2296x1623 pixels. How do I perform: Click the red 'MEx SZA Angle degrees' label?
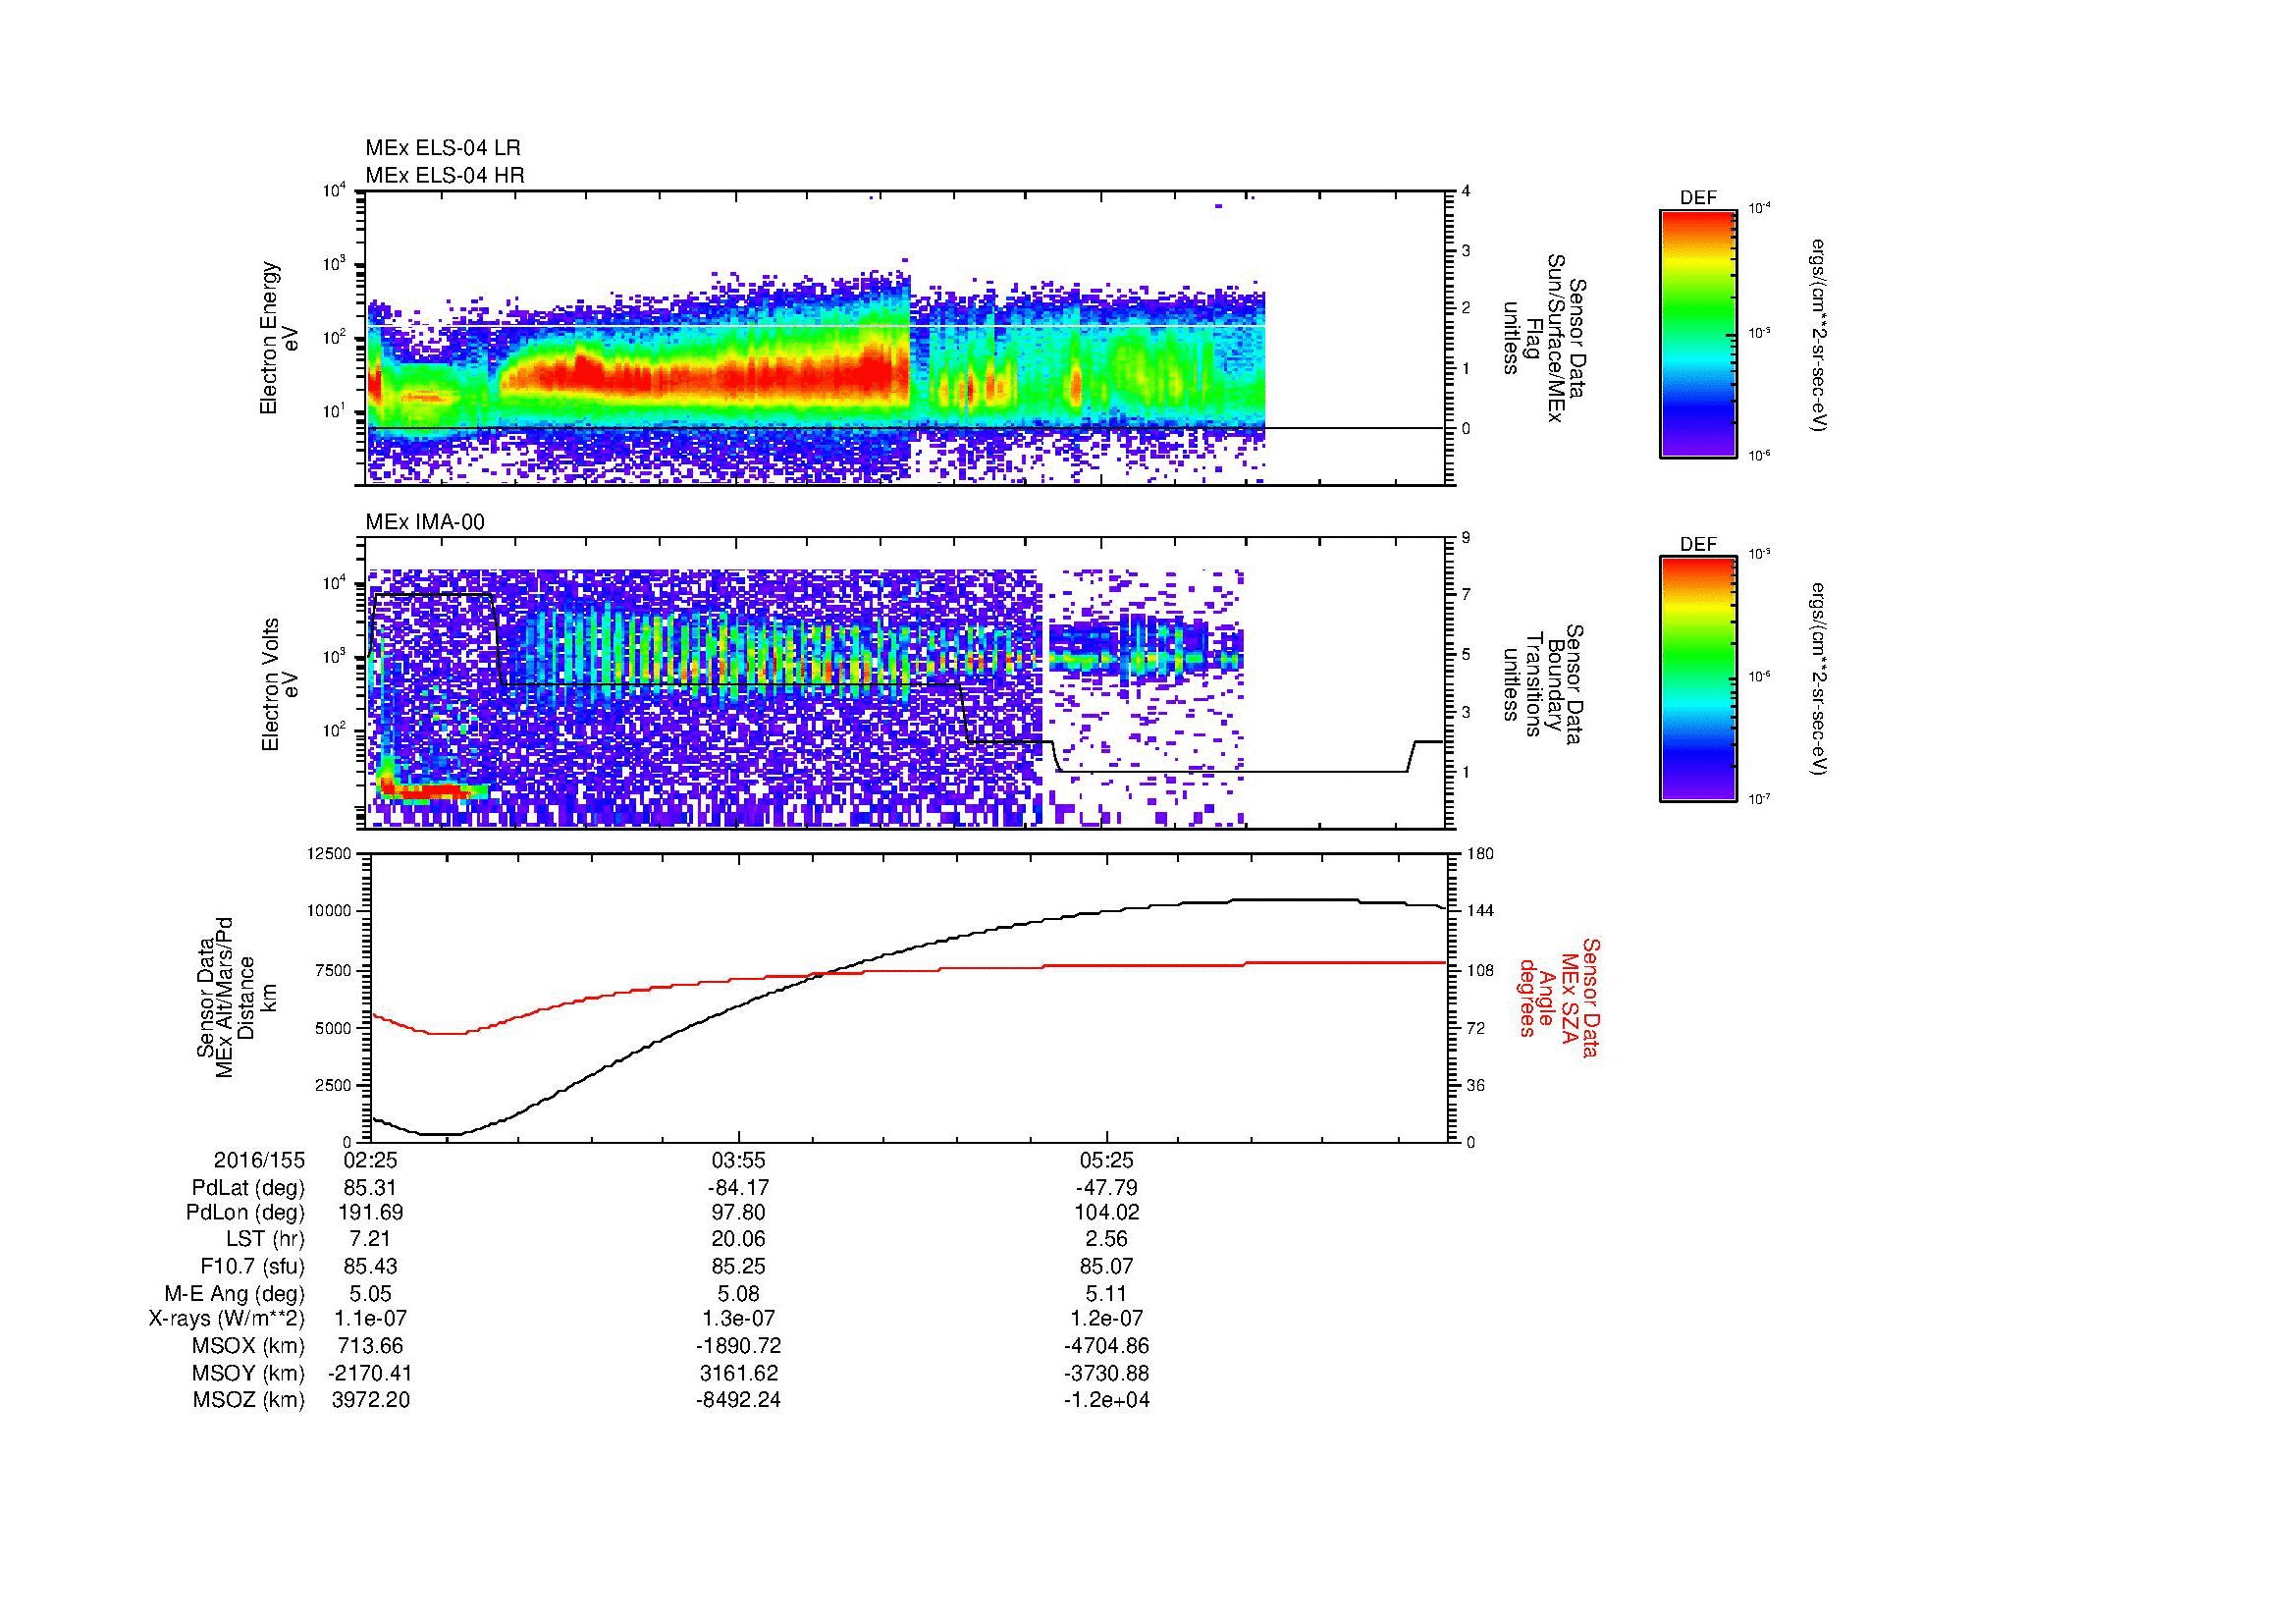[1559, 998]
